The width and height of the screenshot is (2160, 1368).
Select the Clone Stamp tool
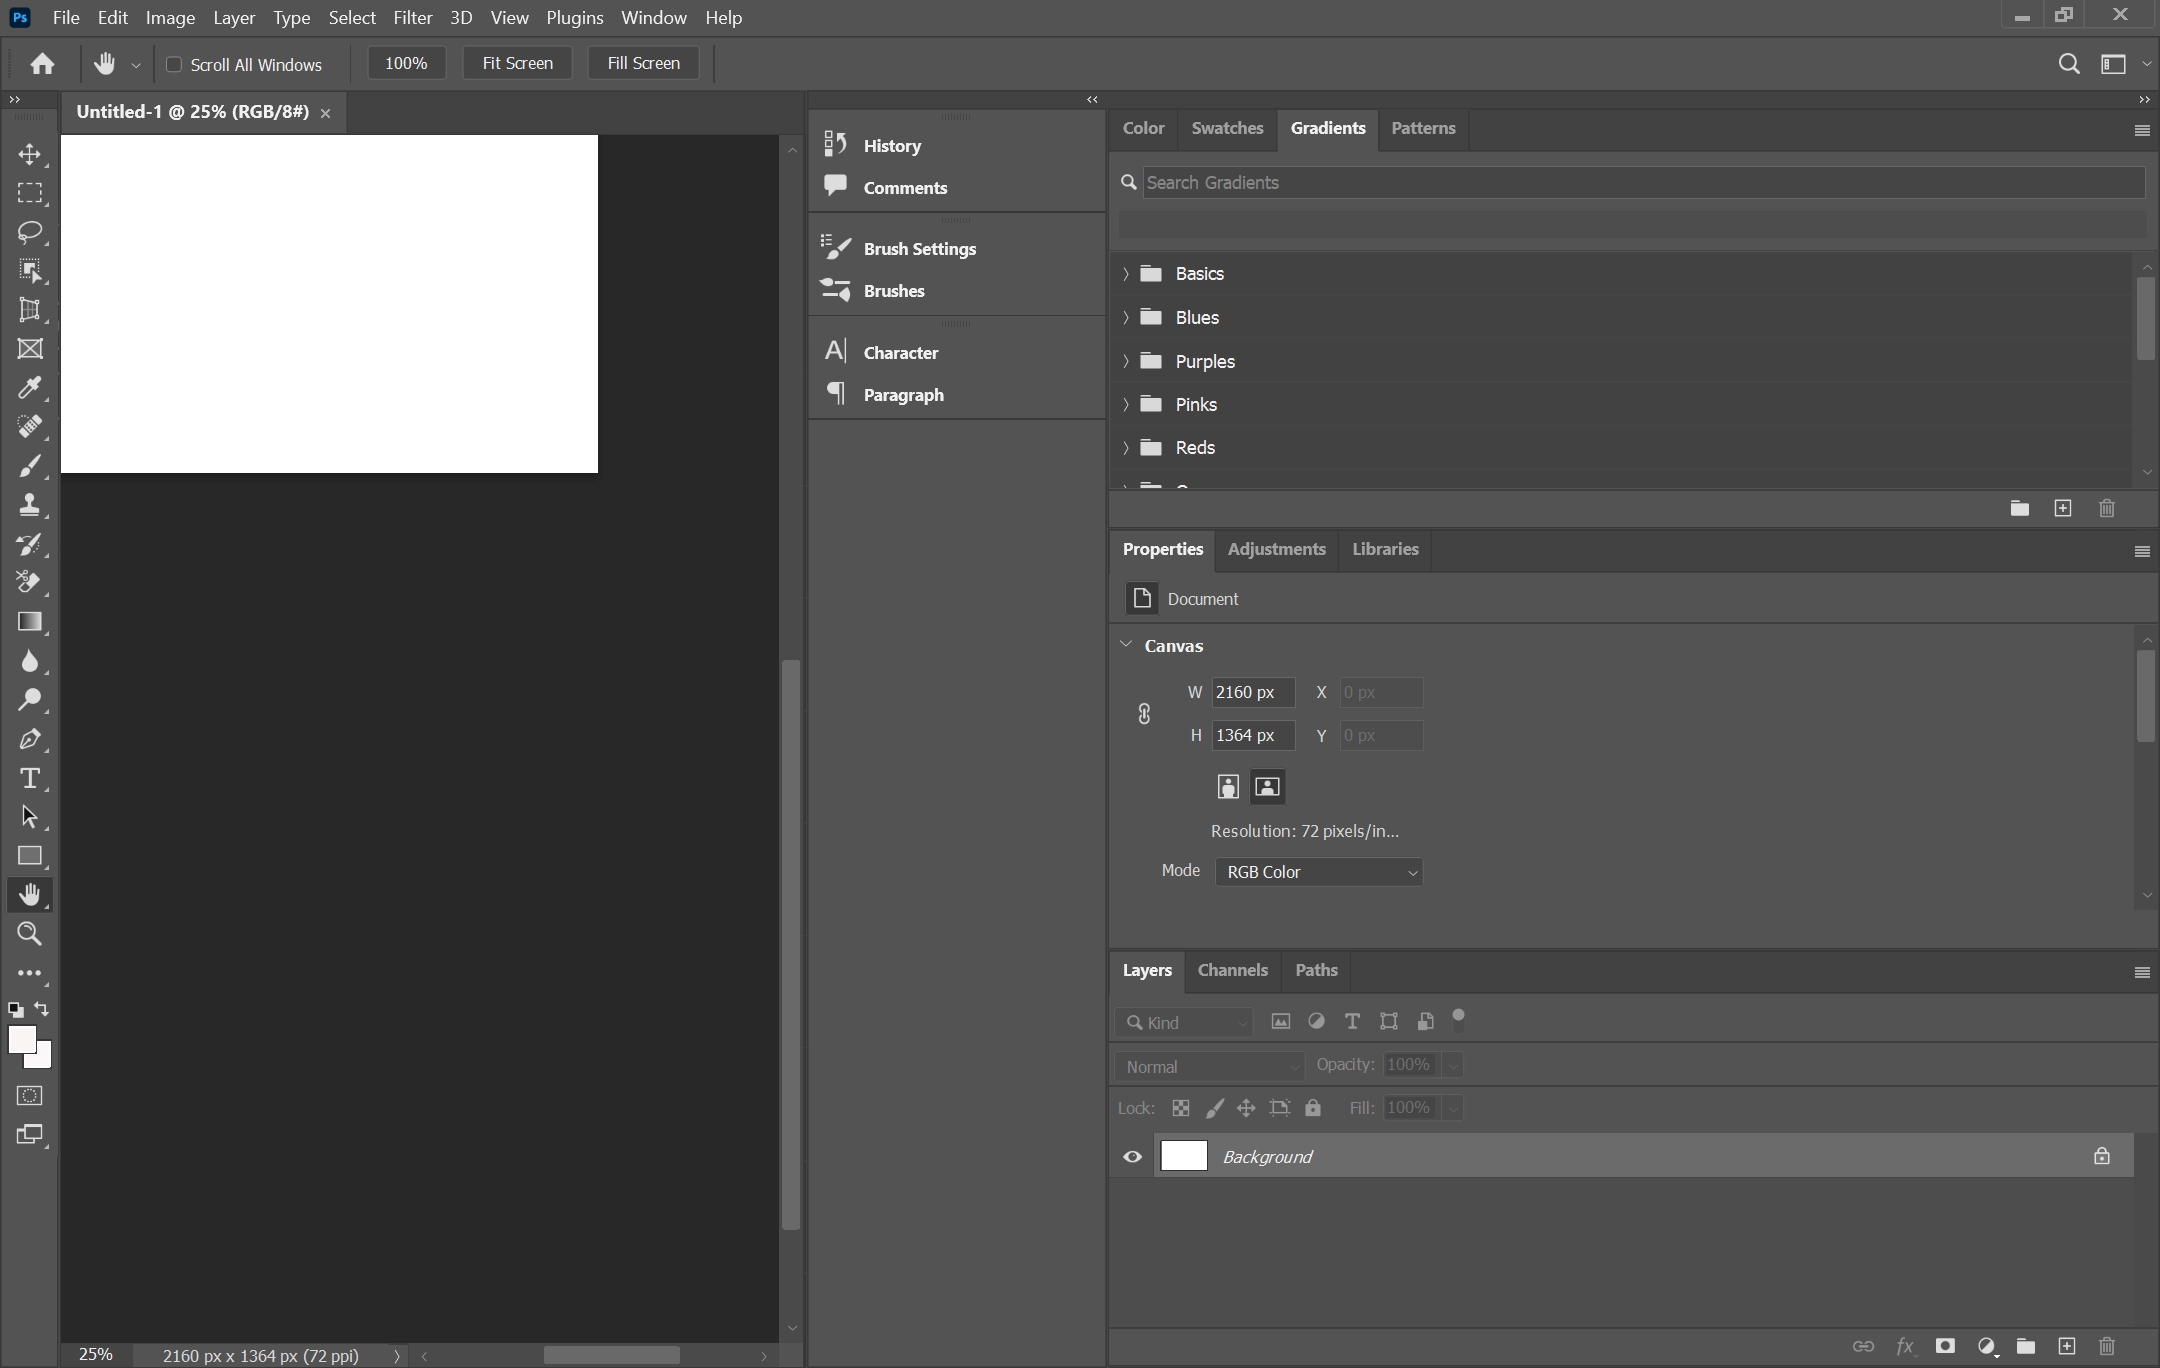pyautogui.click(x=30, y=505)
